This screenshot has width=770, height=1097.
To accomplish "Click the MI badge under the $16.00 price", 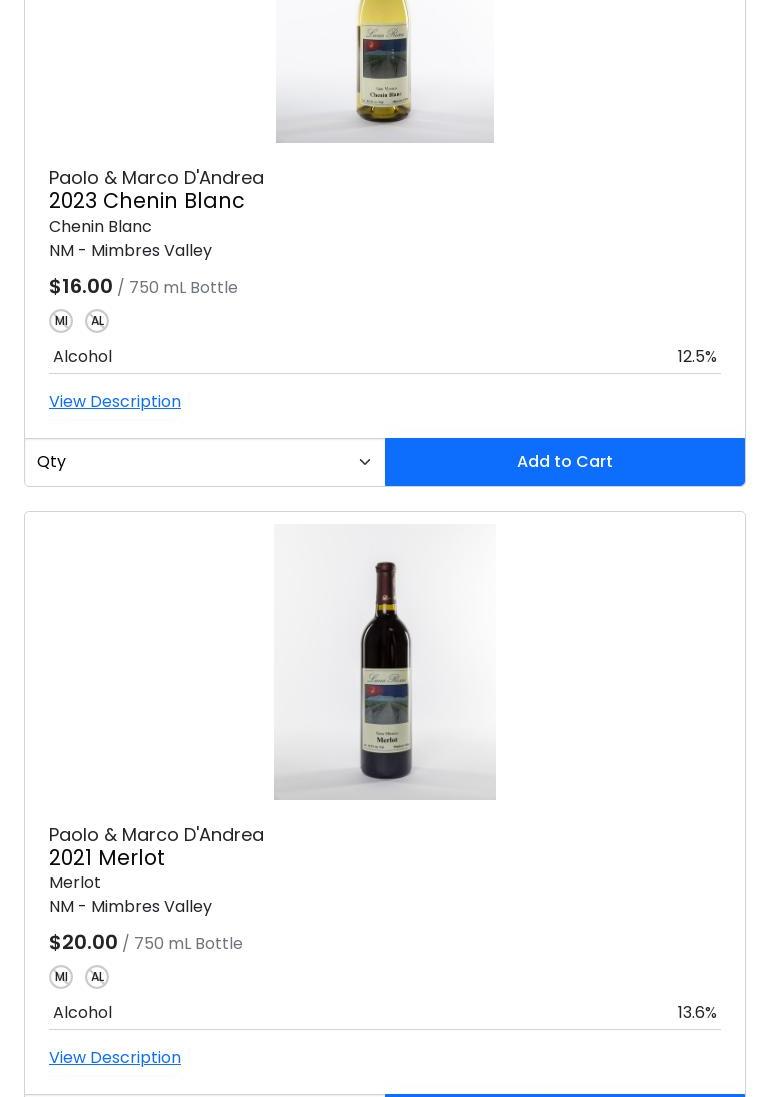I will (x=61, y=321).
